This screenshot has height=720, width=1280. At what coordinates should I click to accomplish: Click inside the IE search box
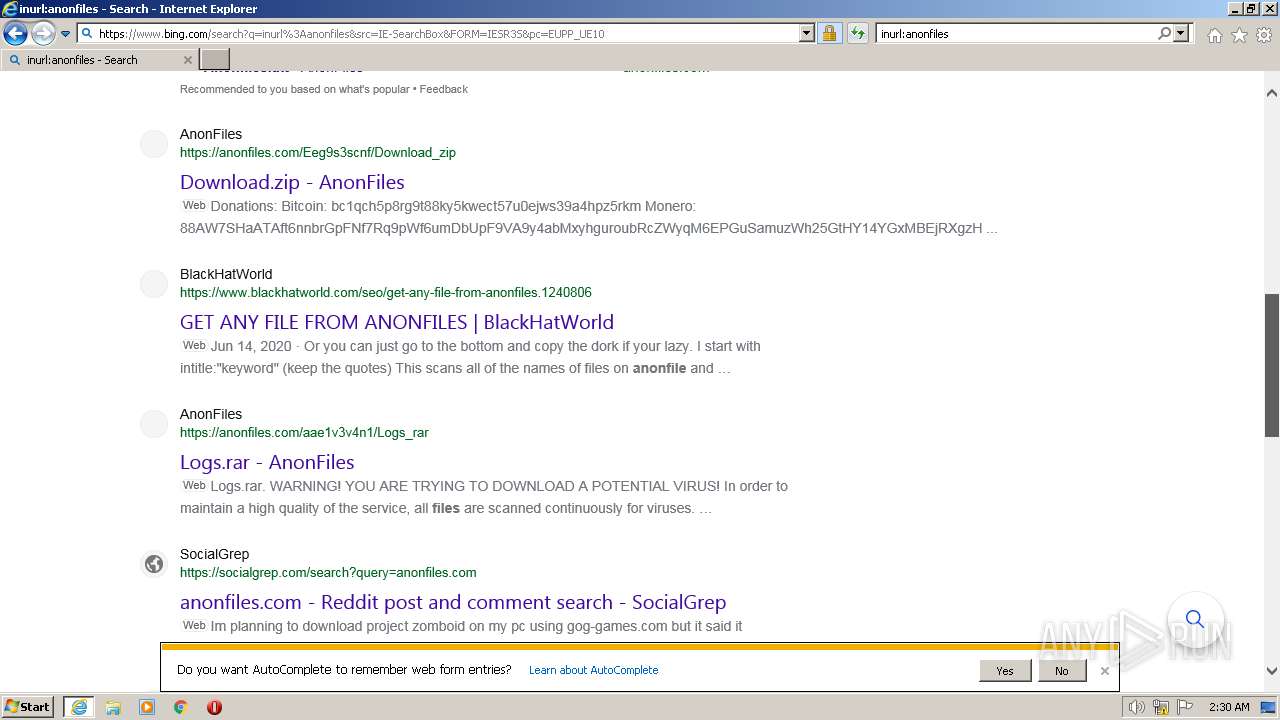(1015, 34)
